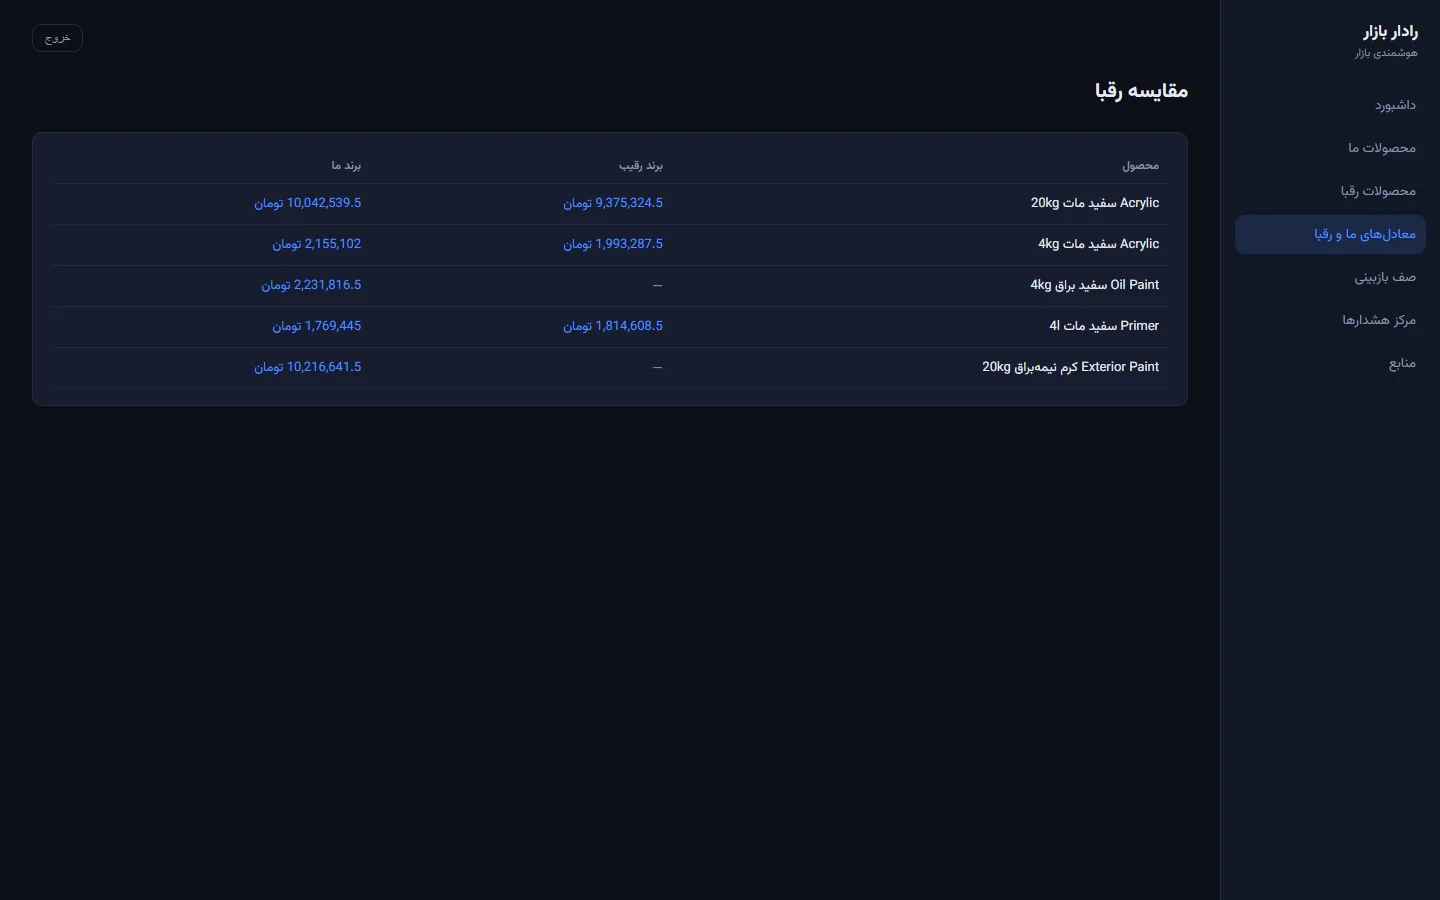Click the برند ما column header
The height and width of the screenshot is (900, 1440).
click(346, 165)
